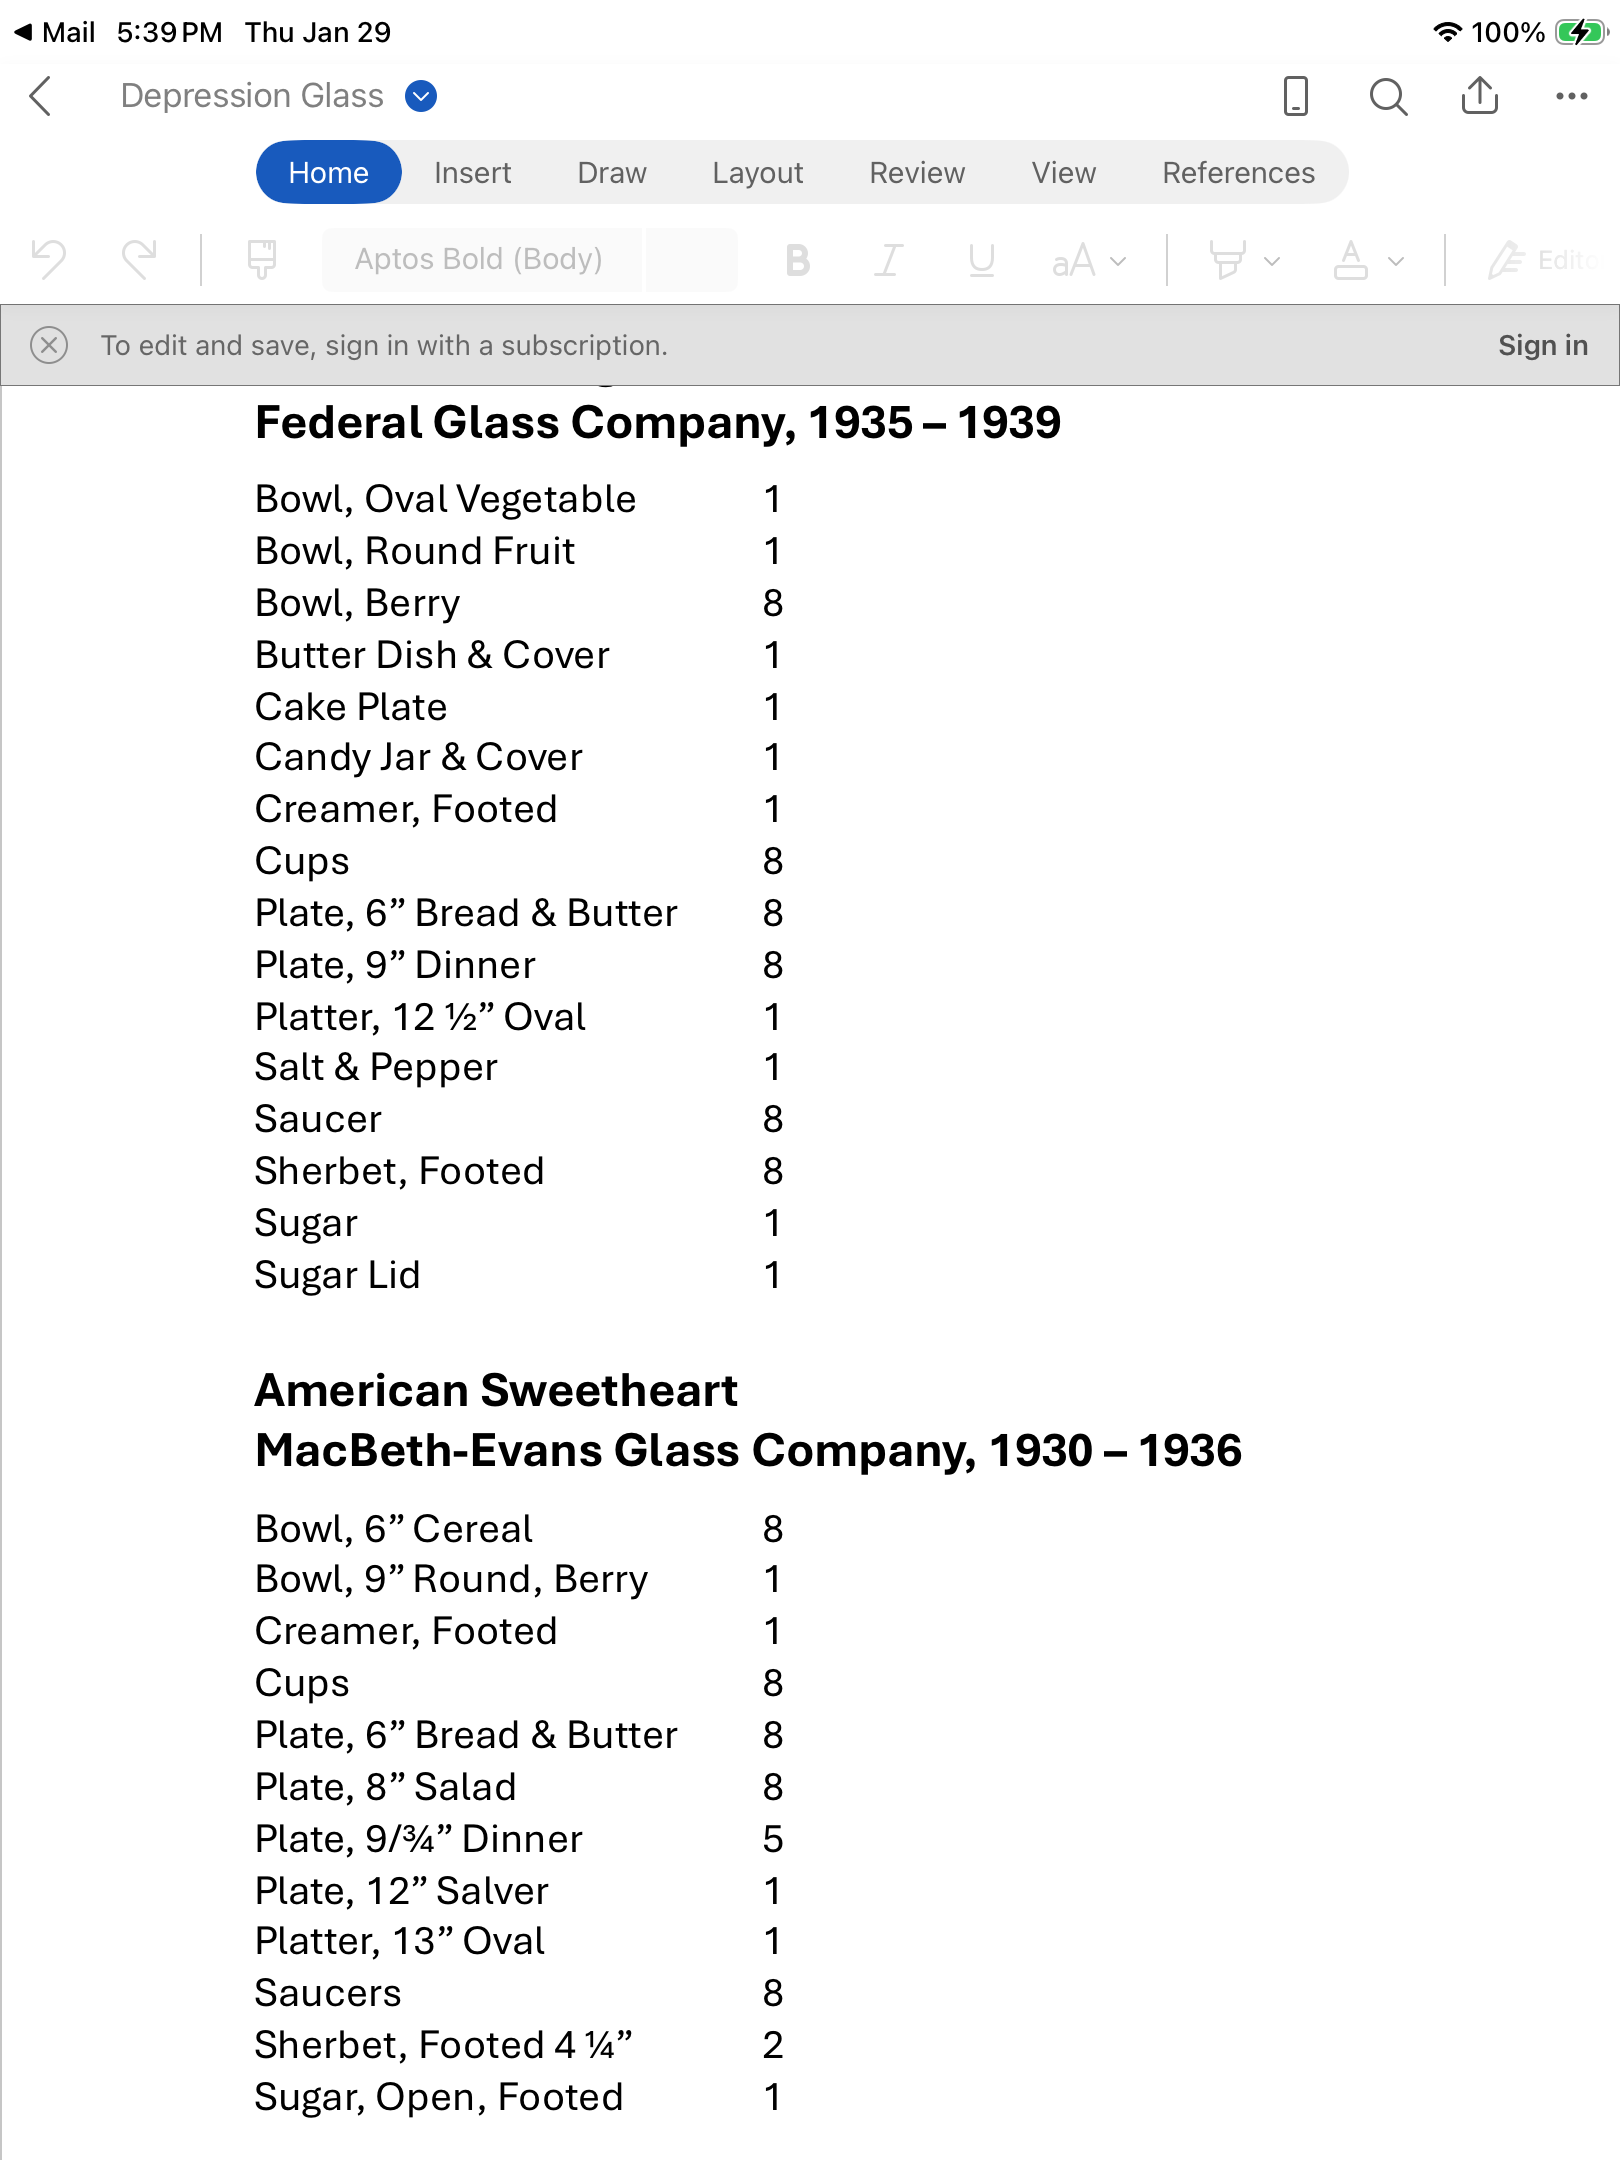Toggle italic formatting
Screen dimensions: 1620x2160
click(x=888, y=260)
